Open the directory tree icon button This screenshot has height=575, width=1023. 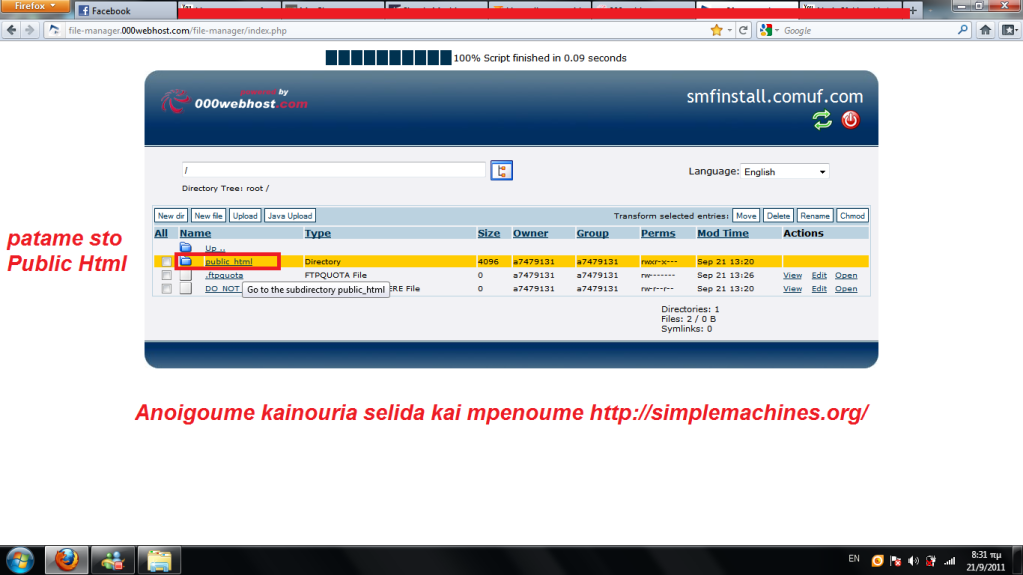click(x=502, y=171)
